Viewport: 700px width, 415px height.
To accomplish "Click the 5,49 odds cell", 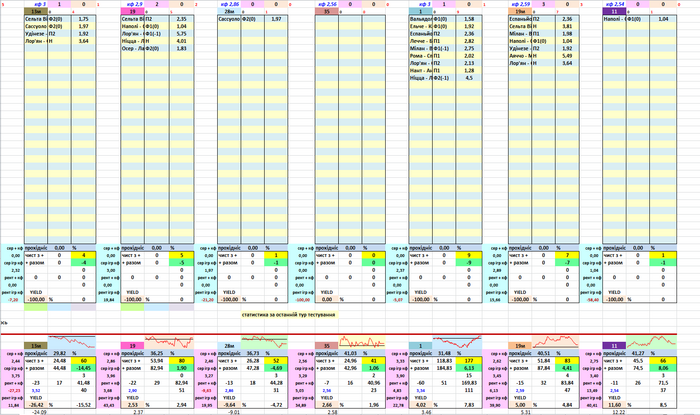I will tap(567, 56).
